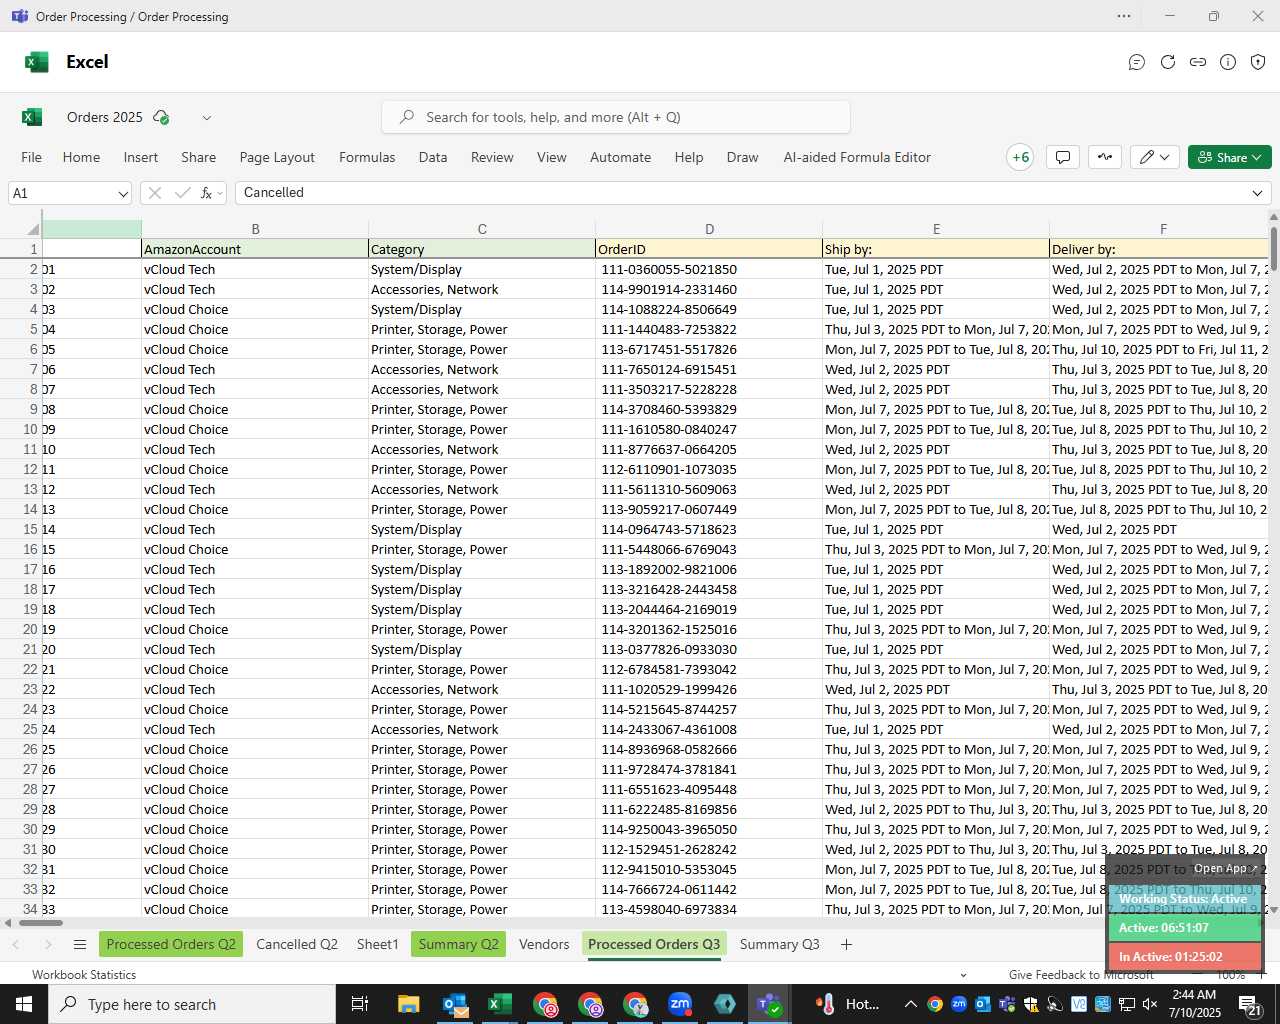This screenshot has height=1024, width=1280.
Task: Click the confirm checkmark in formula bar
Action: (182, 193)
